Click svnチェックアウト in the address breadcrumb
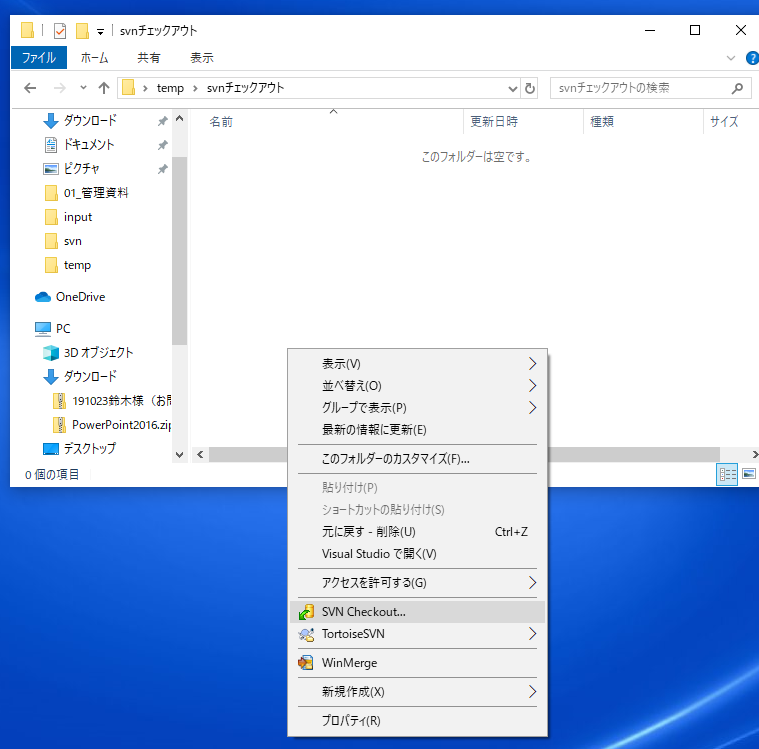The width and height of the screenshot is (759, 749). [245, 88]
